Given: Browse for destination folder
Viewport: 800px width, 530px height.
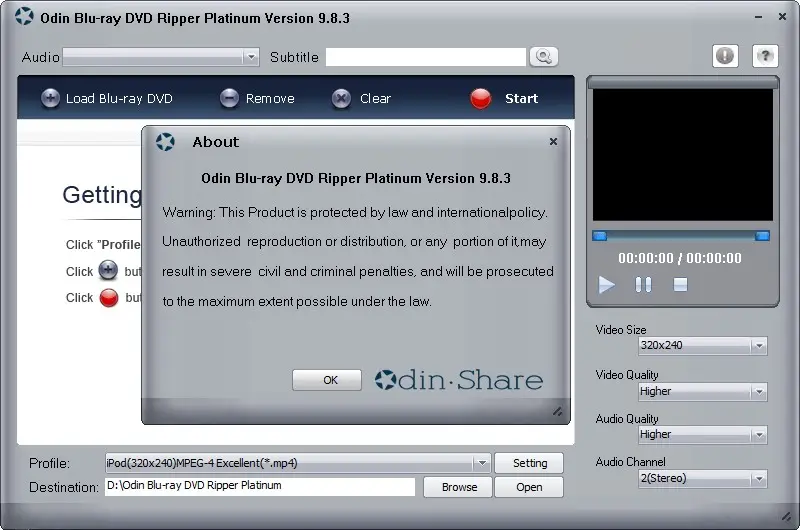Looking at the screenshot, I should (458, 487).
